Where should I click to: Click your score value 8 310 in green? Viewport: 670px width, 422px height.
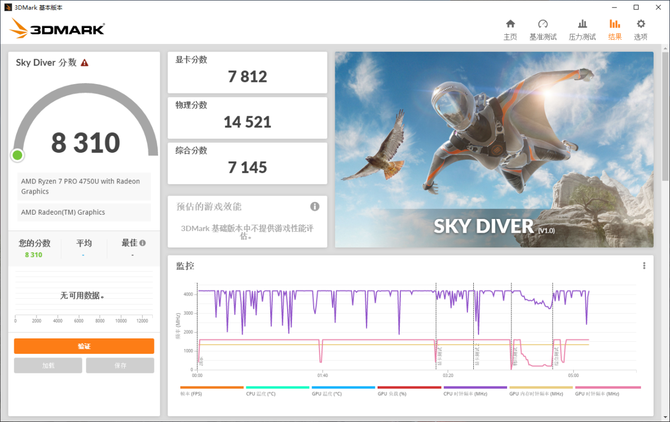(33, 255)
